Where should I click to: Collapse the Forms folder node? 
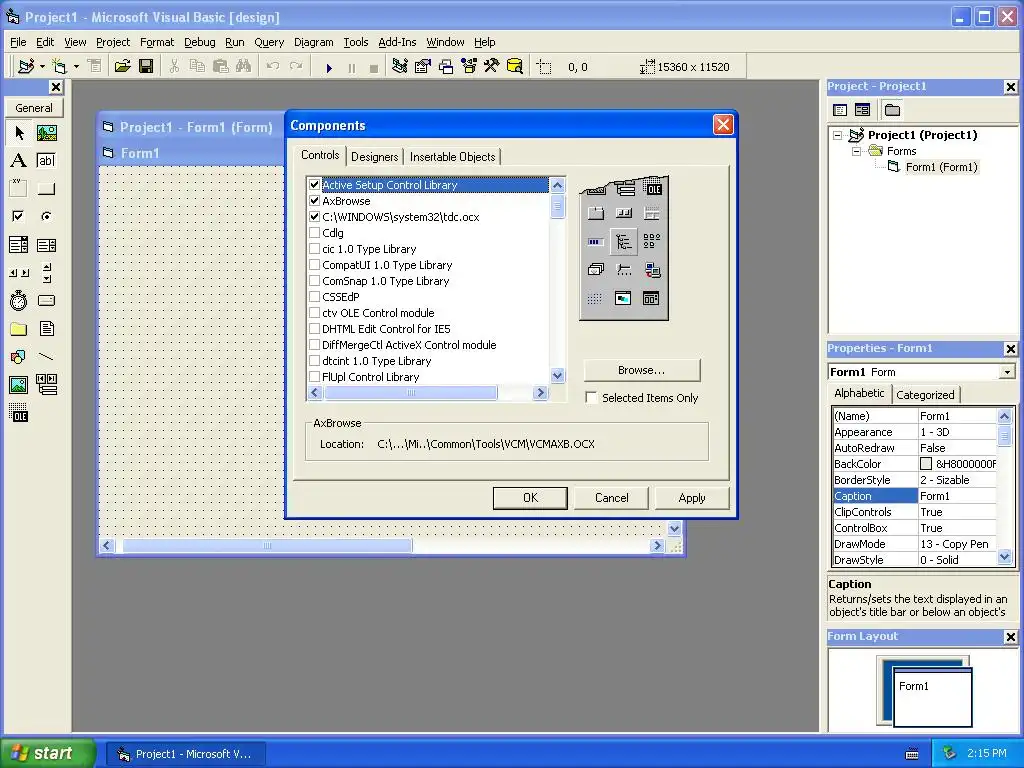[x=856, y=151]
